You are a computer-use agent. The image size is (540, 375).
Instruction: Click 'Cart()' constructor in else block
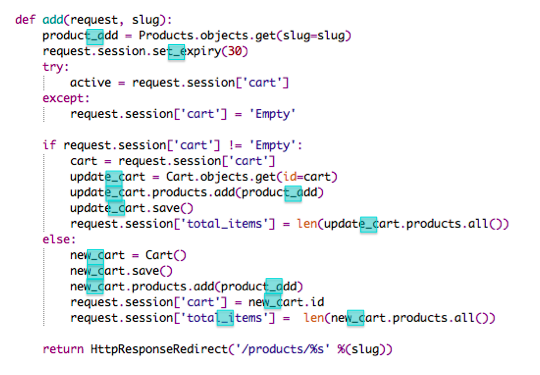[x=166, y=255]
